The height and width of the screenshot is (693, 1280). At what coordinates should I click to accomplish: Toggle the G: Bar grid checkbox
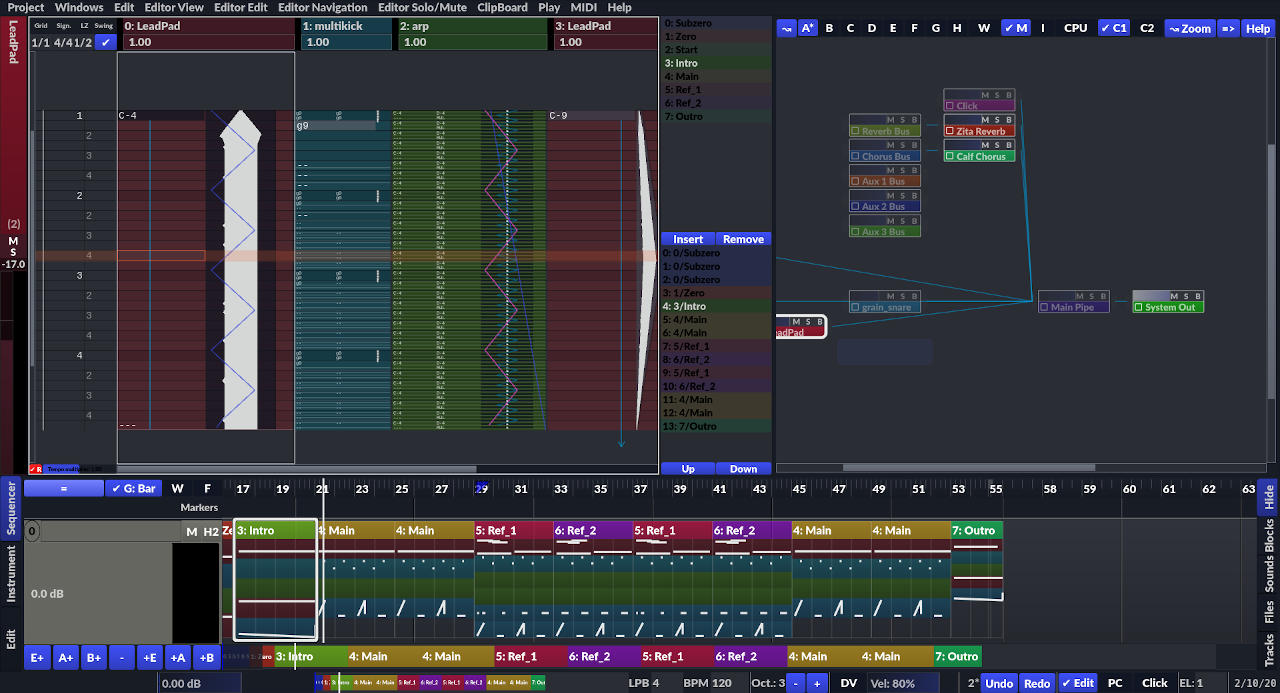coord(135,488)
